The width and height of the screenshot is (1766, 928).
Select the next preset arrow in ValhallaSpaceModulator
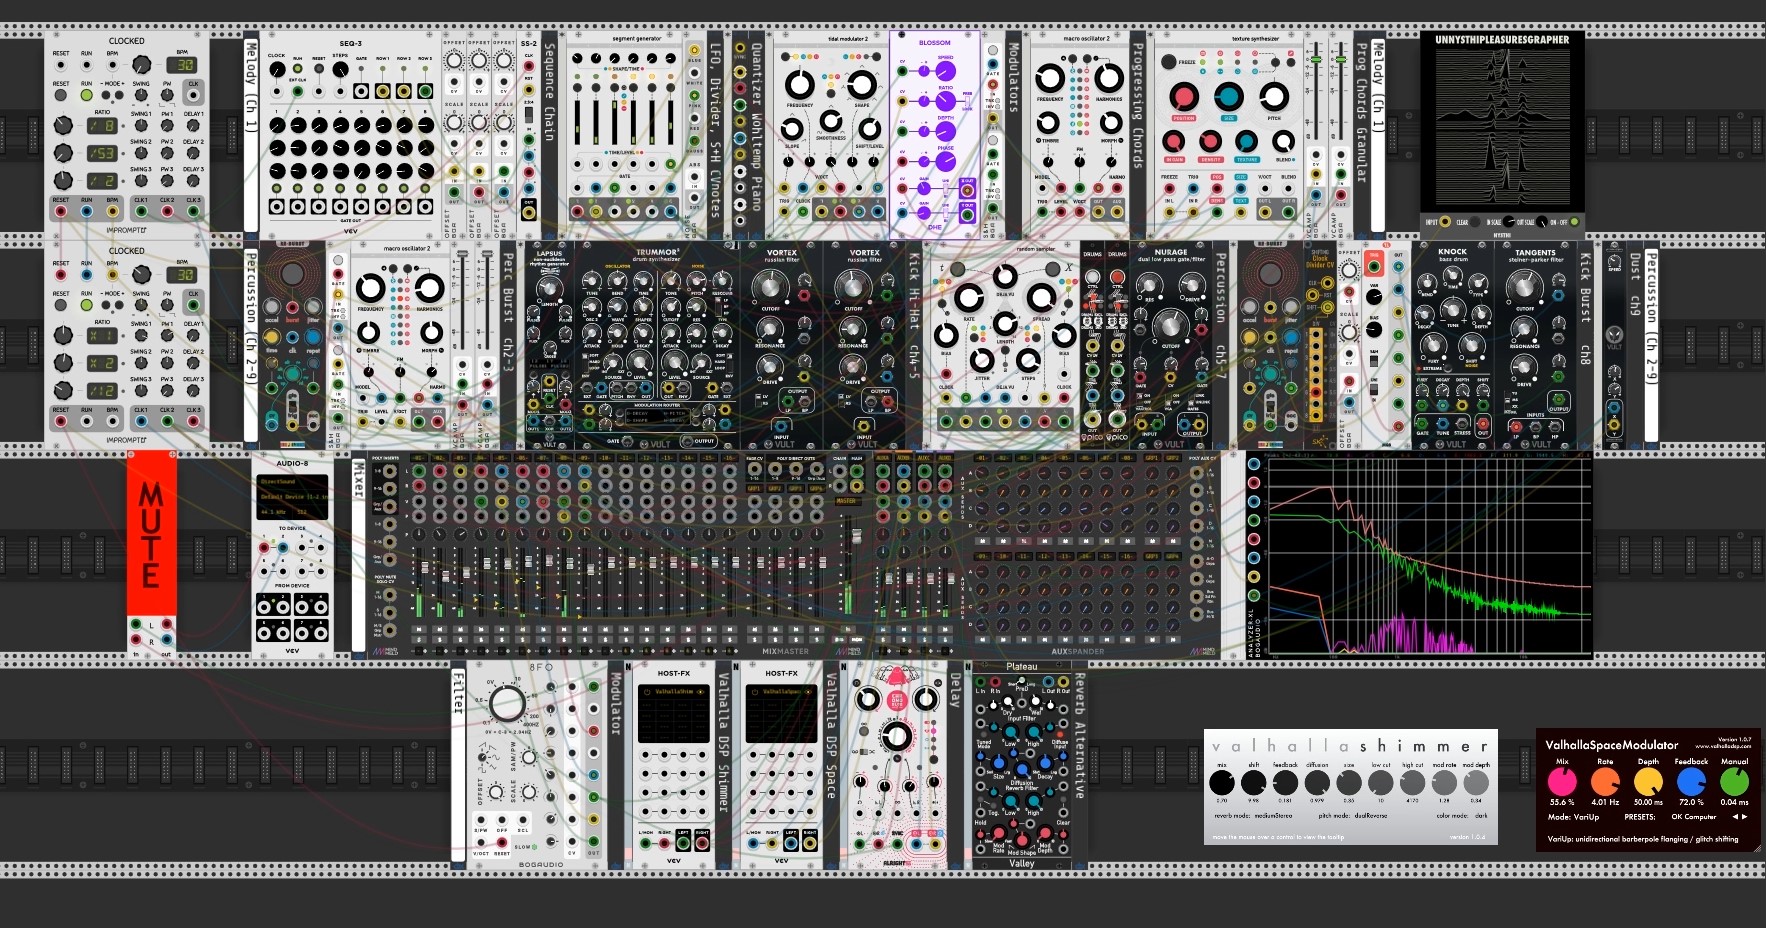pos(1745,816)
